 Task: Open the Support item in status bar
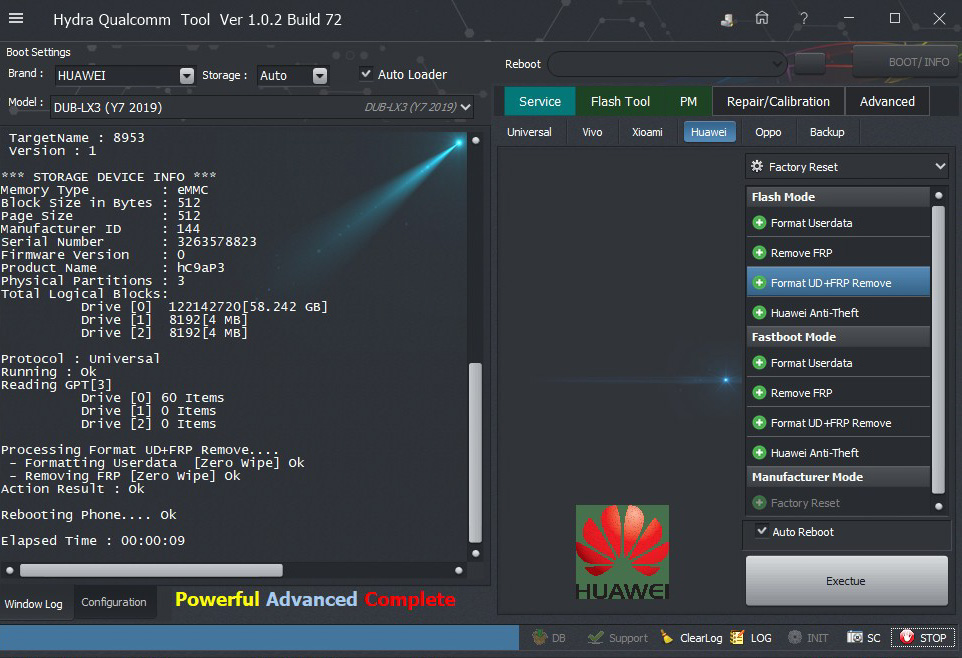618,638
